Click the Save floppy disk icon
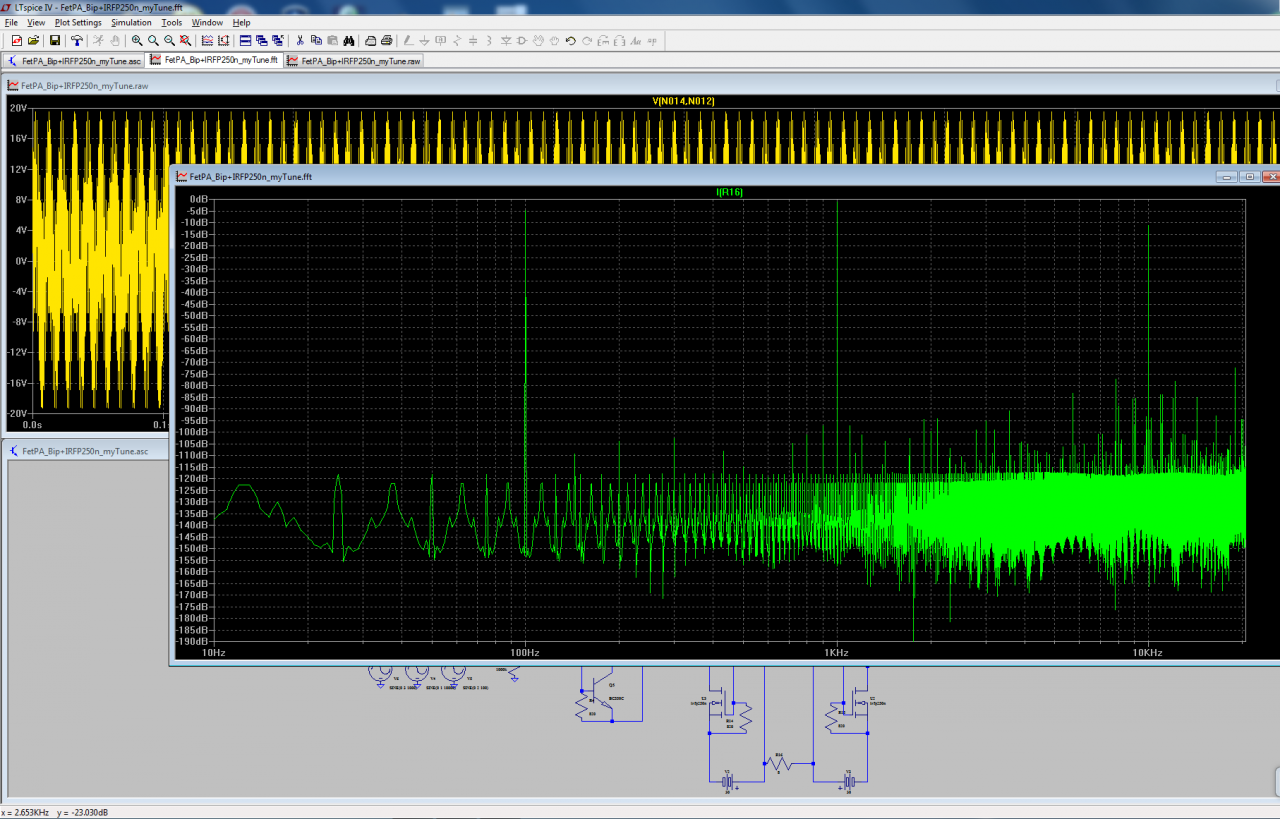 coord(55,41)
